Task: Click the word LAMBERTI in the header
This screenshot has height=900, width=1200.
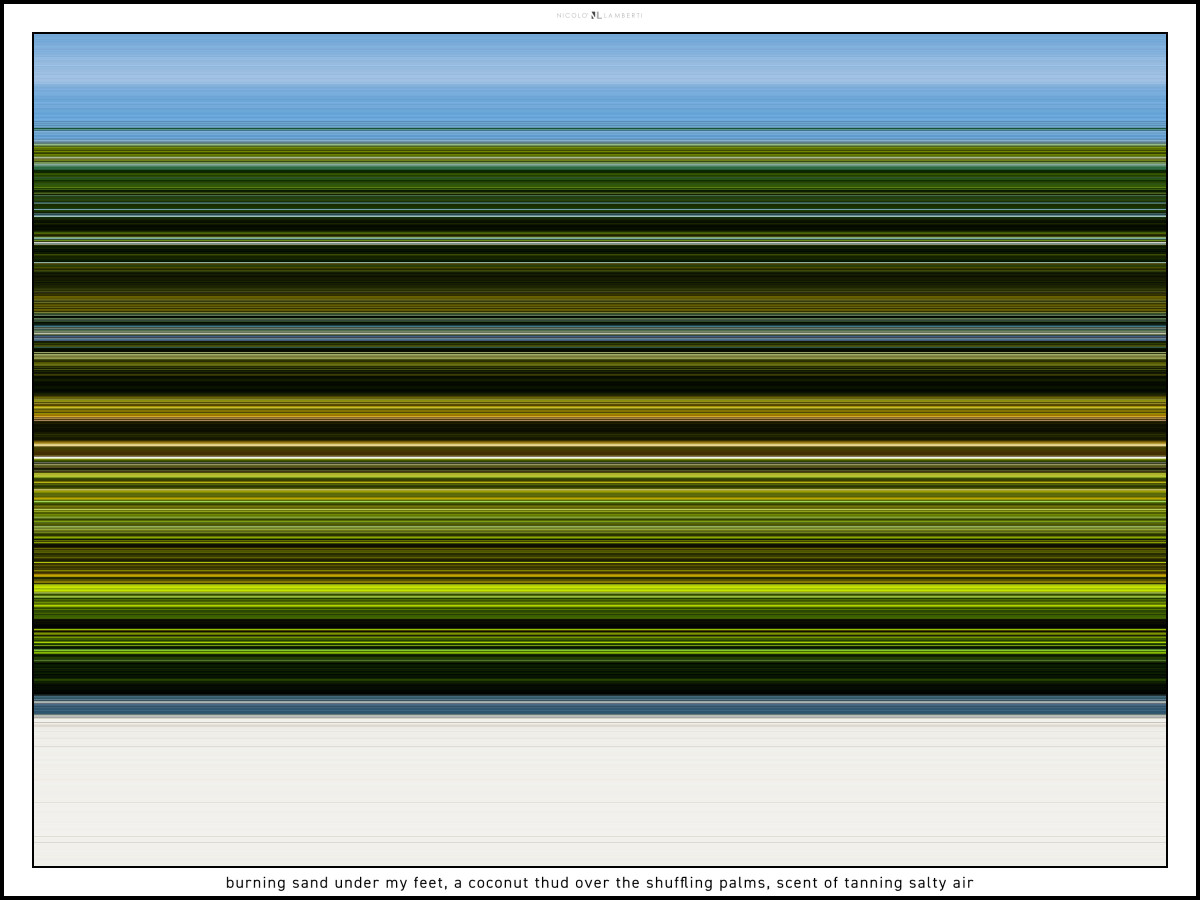Action: (623, 16)
